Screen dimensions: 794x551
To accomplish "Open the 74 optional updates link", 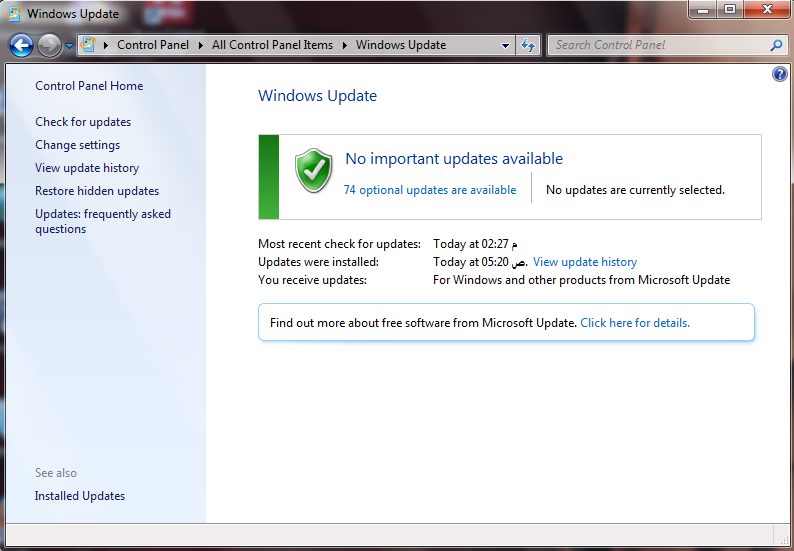I will pyautogui.click(x=430, y=190).
